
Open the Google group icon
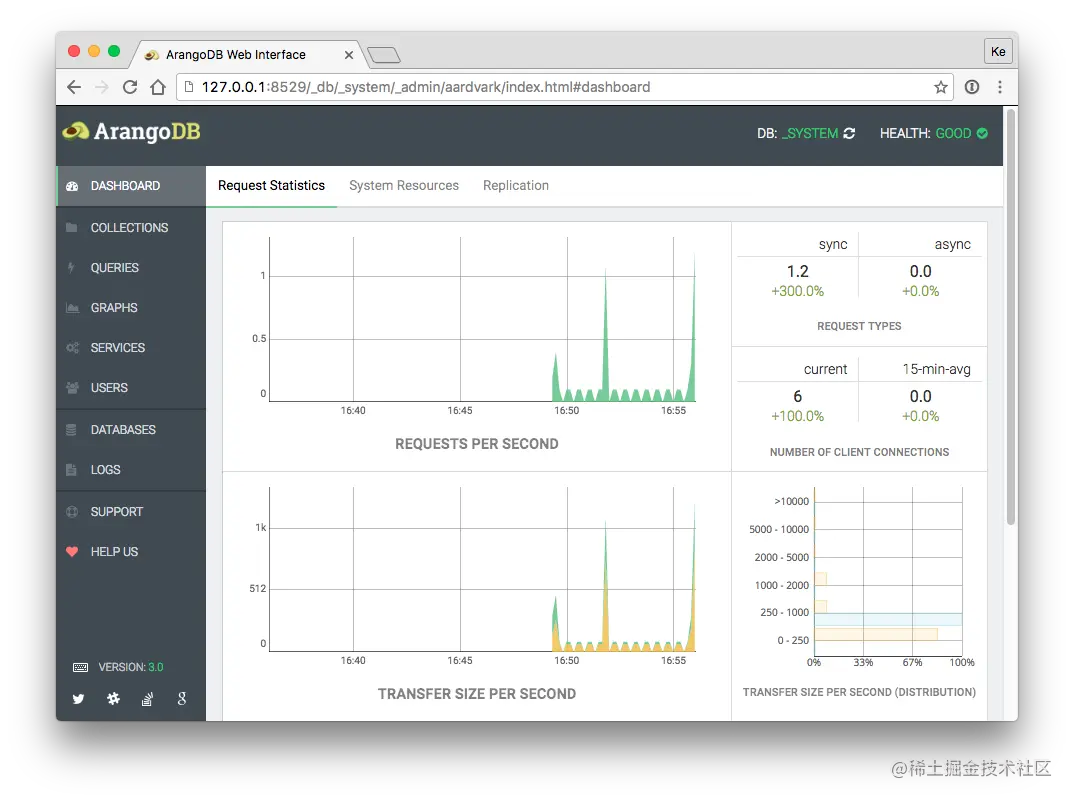[x=182, y=698]
